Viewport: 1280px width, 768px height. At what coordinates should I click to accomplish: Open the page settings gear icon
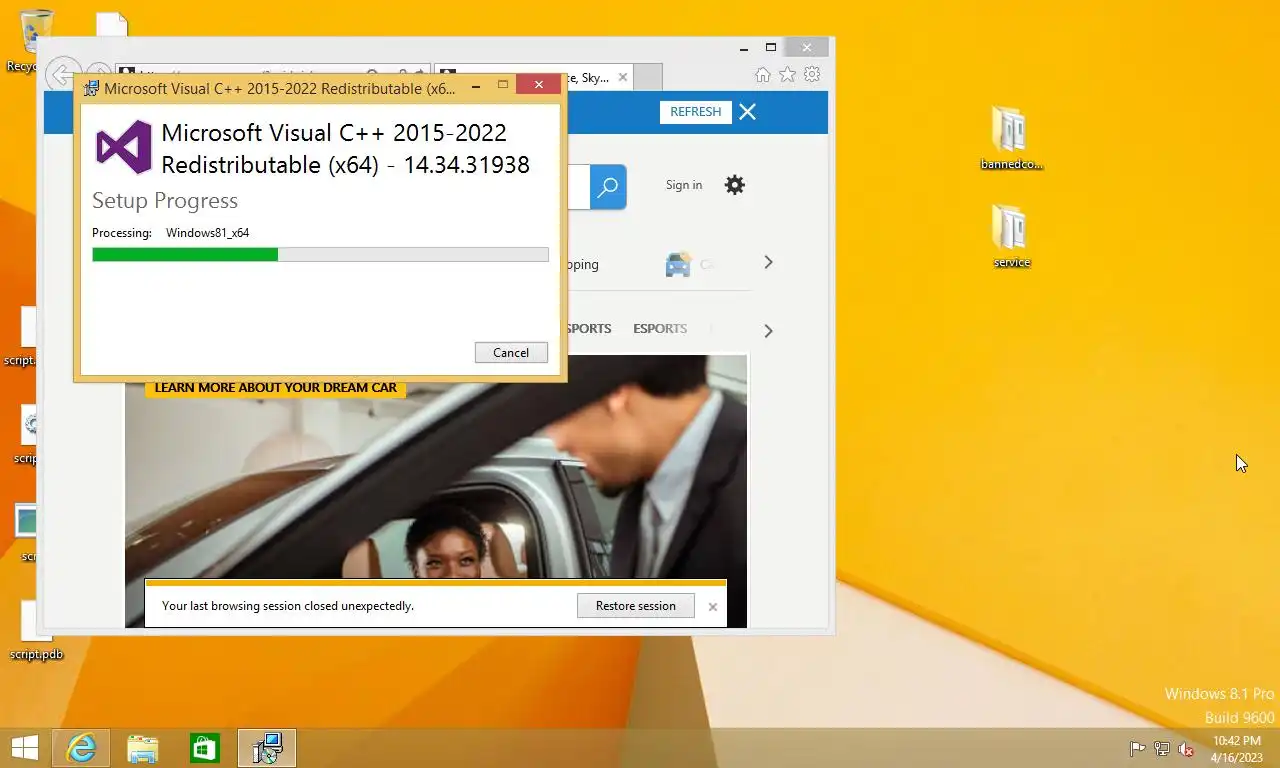(735, 185)
